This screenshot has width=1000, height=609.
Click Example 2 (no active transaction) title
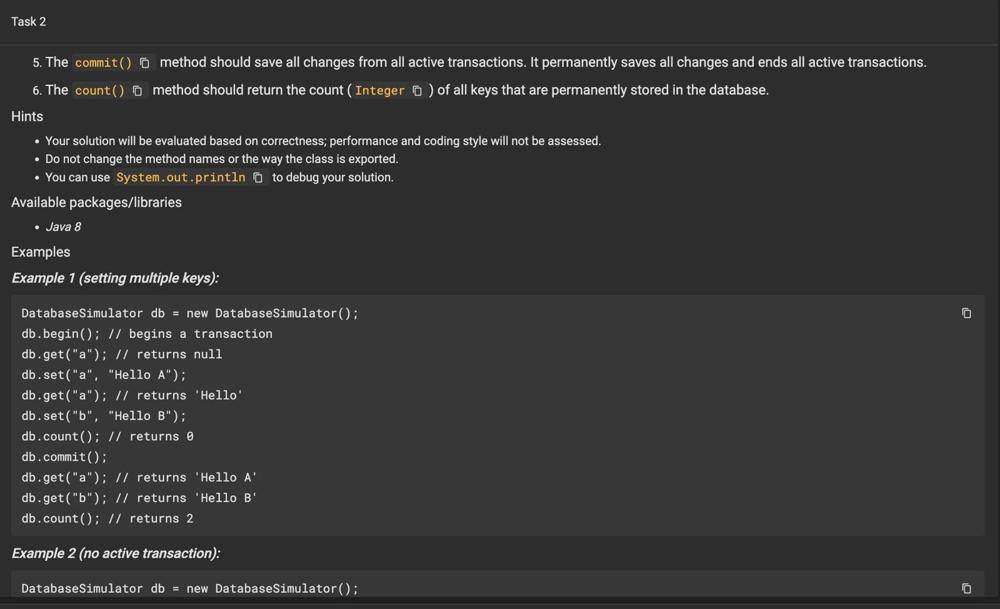[115, 553]
